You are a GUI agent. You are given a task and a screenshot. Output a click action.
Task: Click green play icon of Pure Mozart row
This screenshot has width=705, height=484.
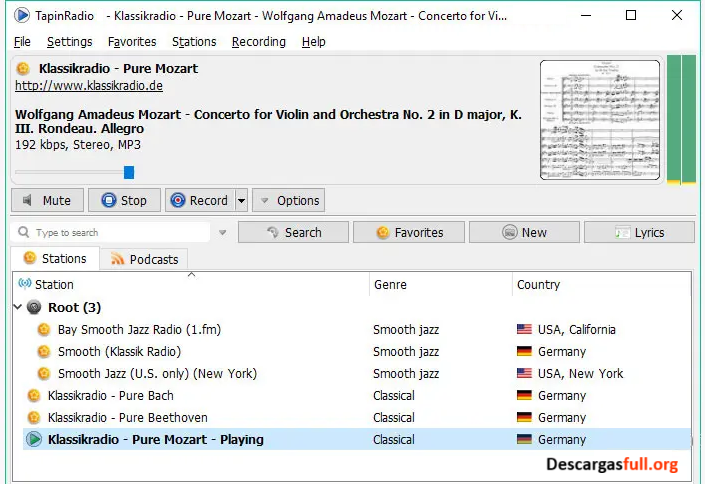click(34, 439)
